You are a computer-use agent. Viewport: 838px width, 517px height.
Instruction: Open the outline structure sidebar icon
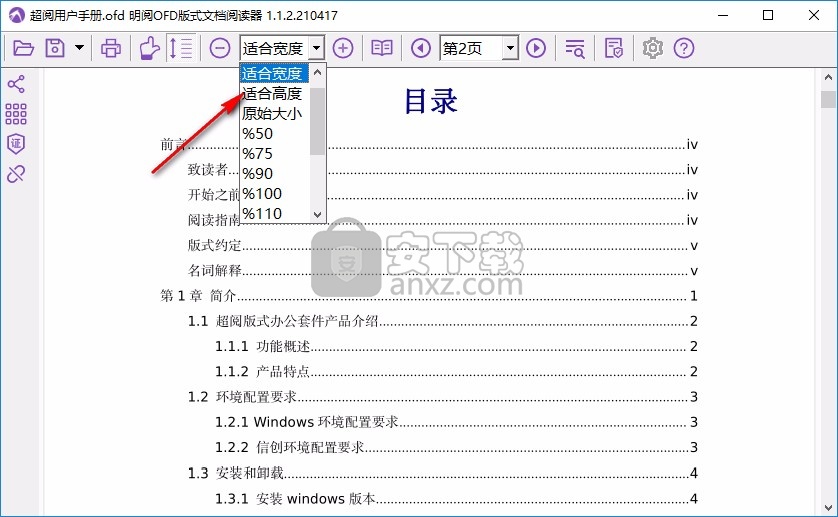pos(16,84)
